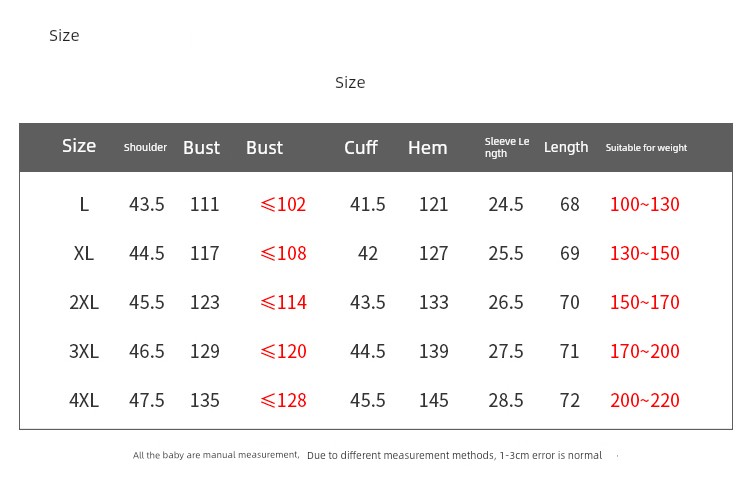
Task: Click the red 100~130 weight range
Action: (644, 204)
